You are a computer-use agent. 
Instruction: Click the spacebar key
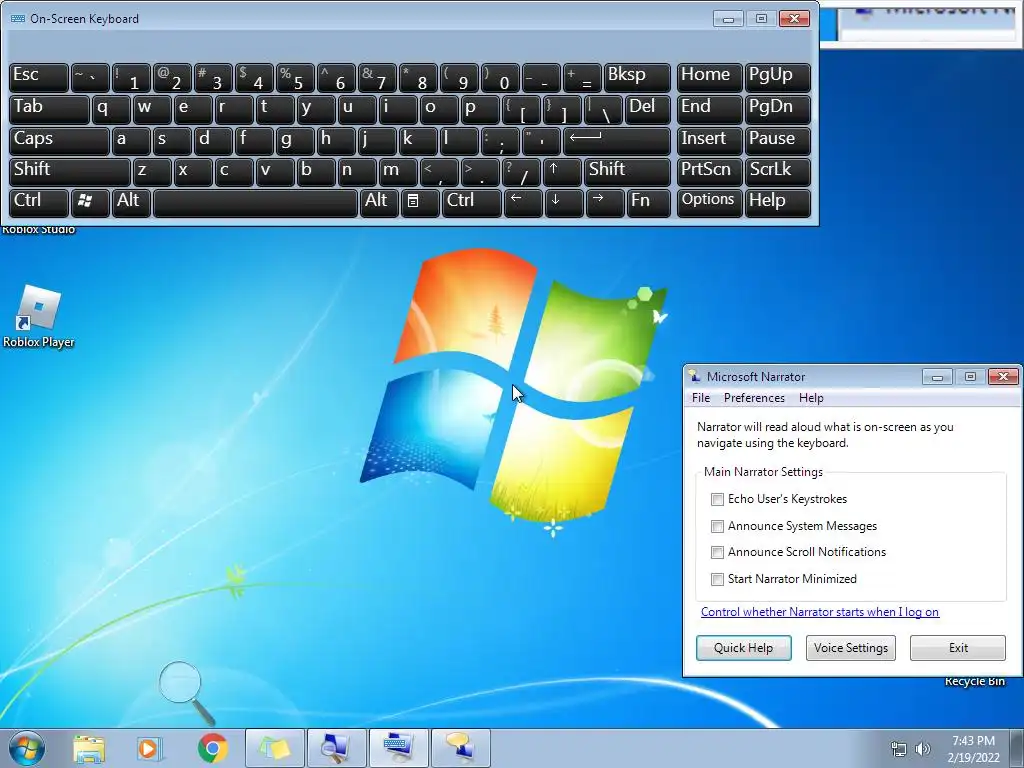coord(255,202)
